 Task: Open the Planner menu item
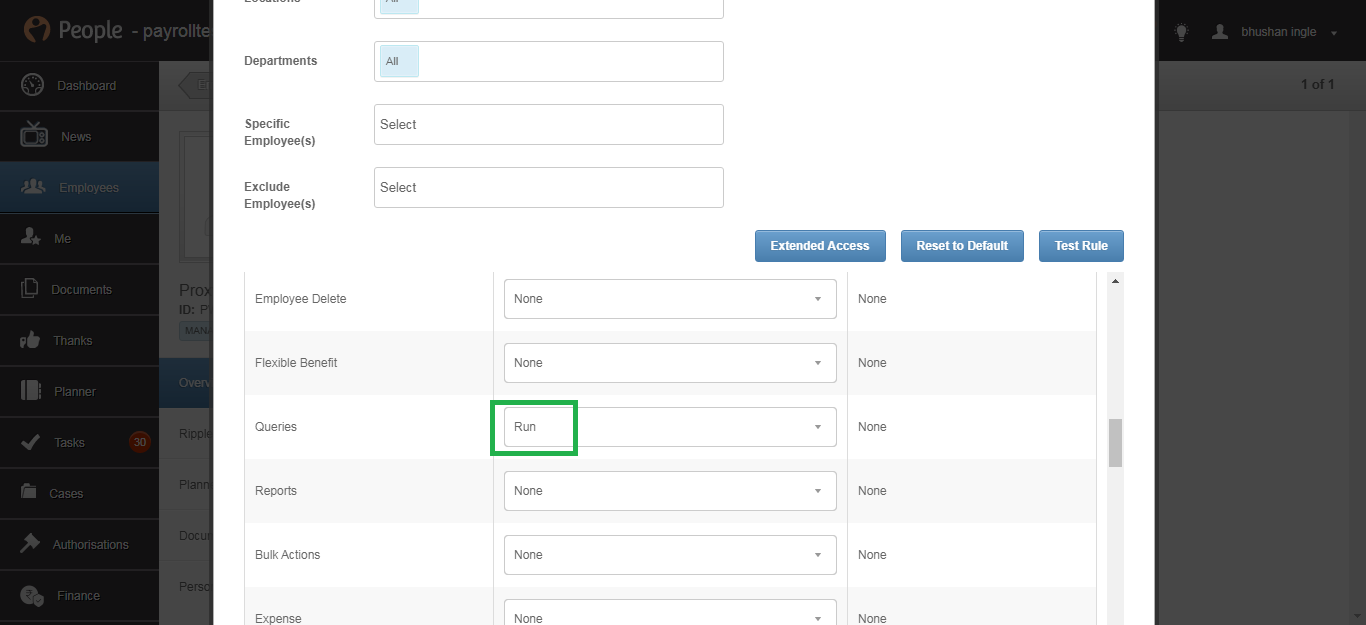(79, 392)
